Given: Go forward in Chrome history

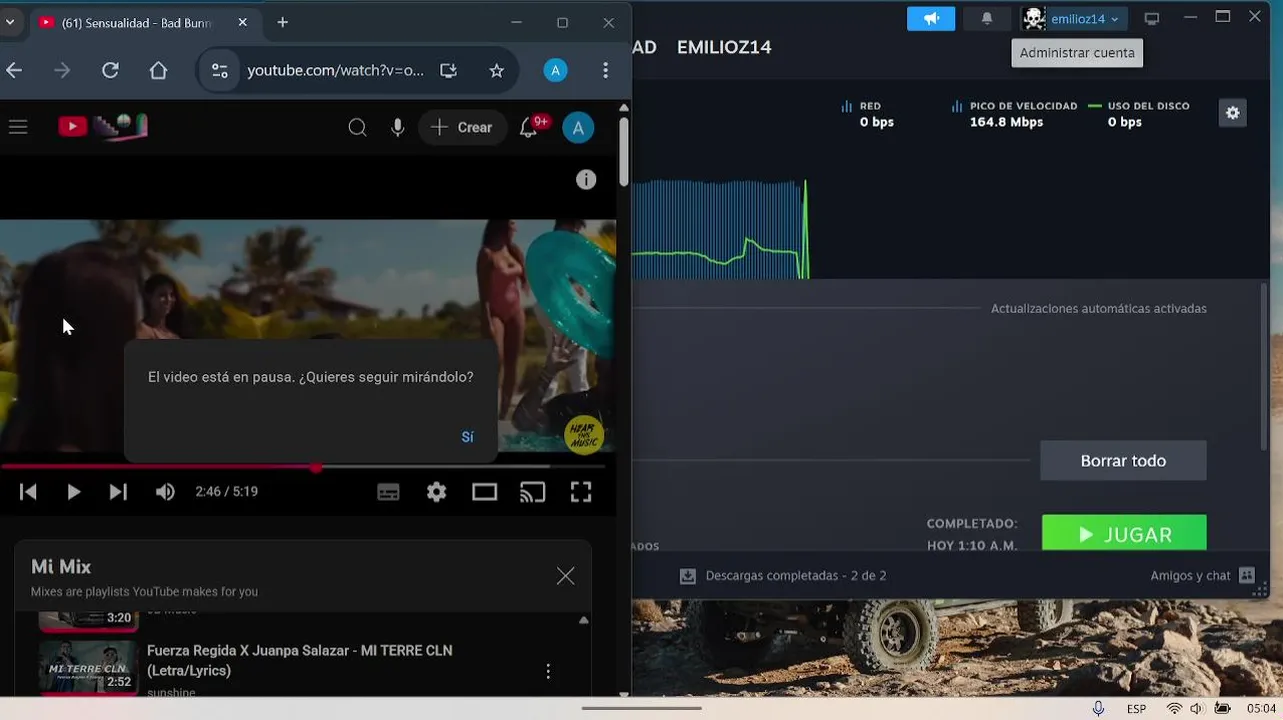Looking at the screenshot, I should [62, 70].
